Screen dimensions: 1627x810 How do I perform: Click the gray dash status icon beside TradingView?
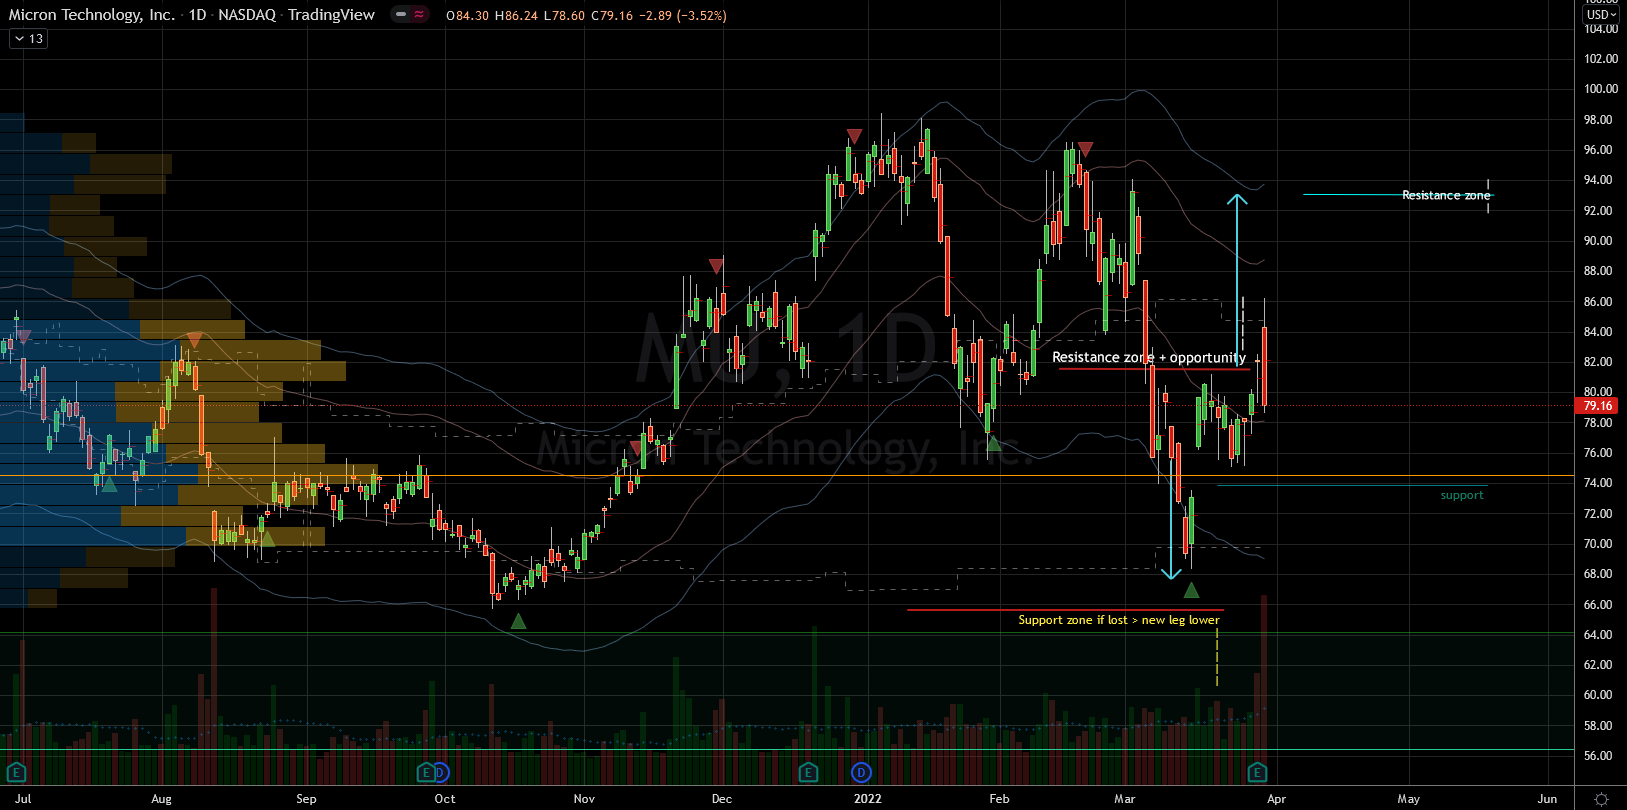point(400,15)
